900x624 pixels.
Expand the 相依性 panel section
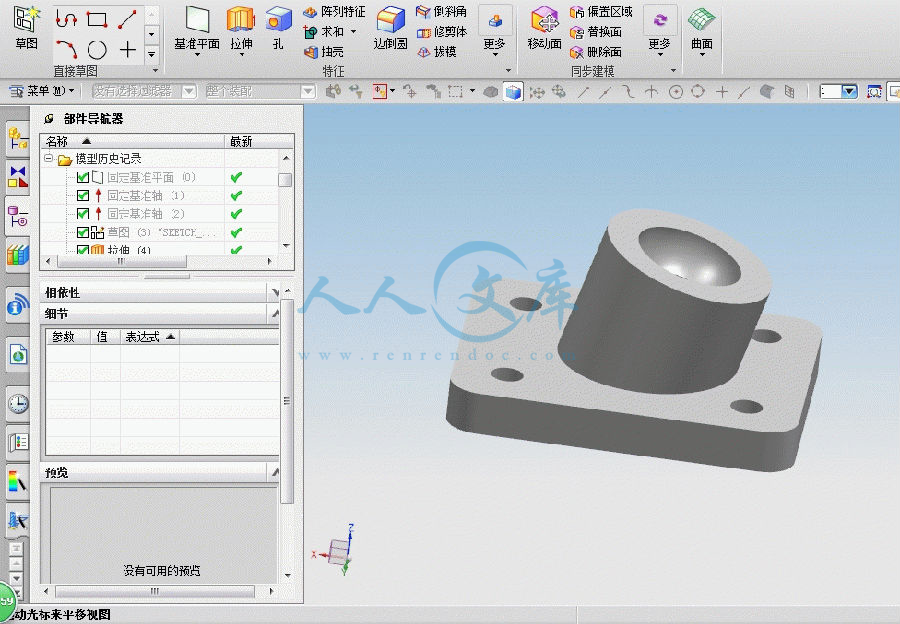pyautogui.click(x=275, y=293)
